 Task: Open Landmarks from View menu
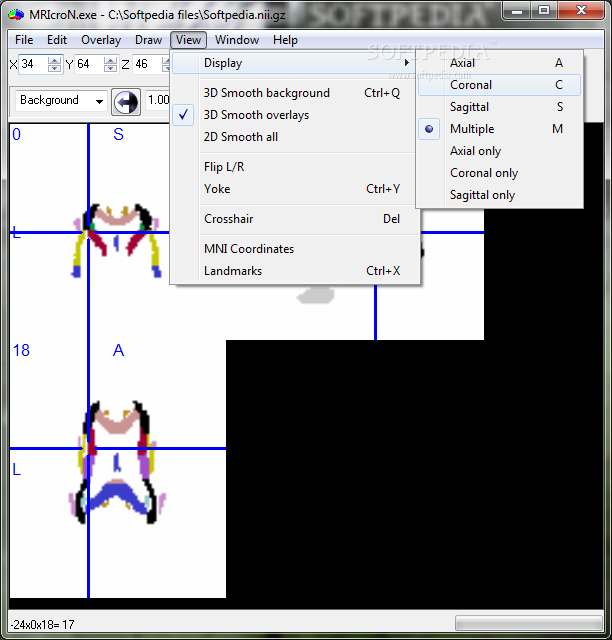(293, 271)
